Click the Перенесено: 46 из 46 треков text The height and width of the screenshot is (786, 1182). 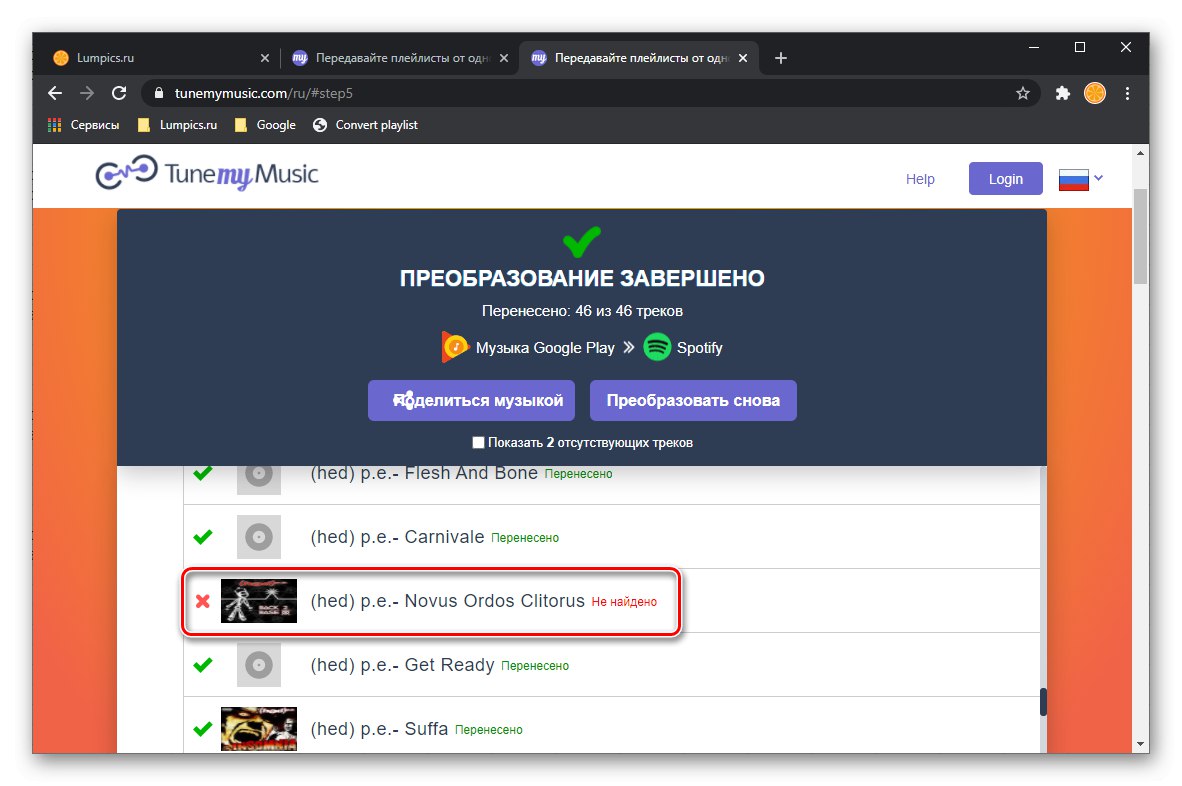click(x=582, y=310)
